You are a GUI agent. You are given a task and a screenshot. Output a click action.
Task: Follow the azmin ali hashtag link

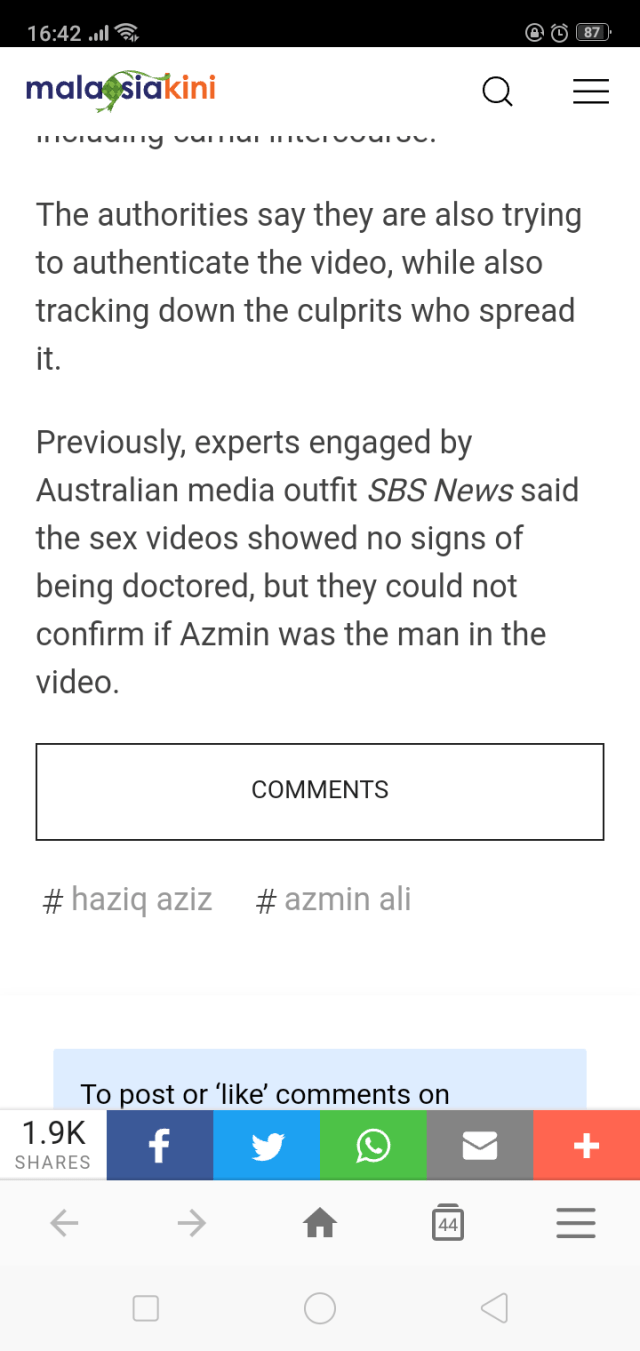pyautogui.click(x=334, y=900)
